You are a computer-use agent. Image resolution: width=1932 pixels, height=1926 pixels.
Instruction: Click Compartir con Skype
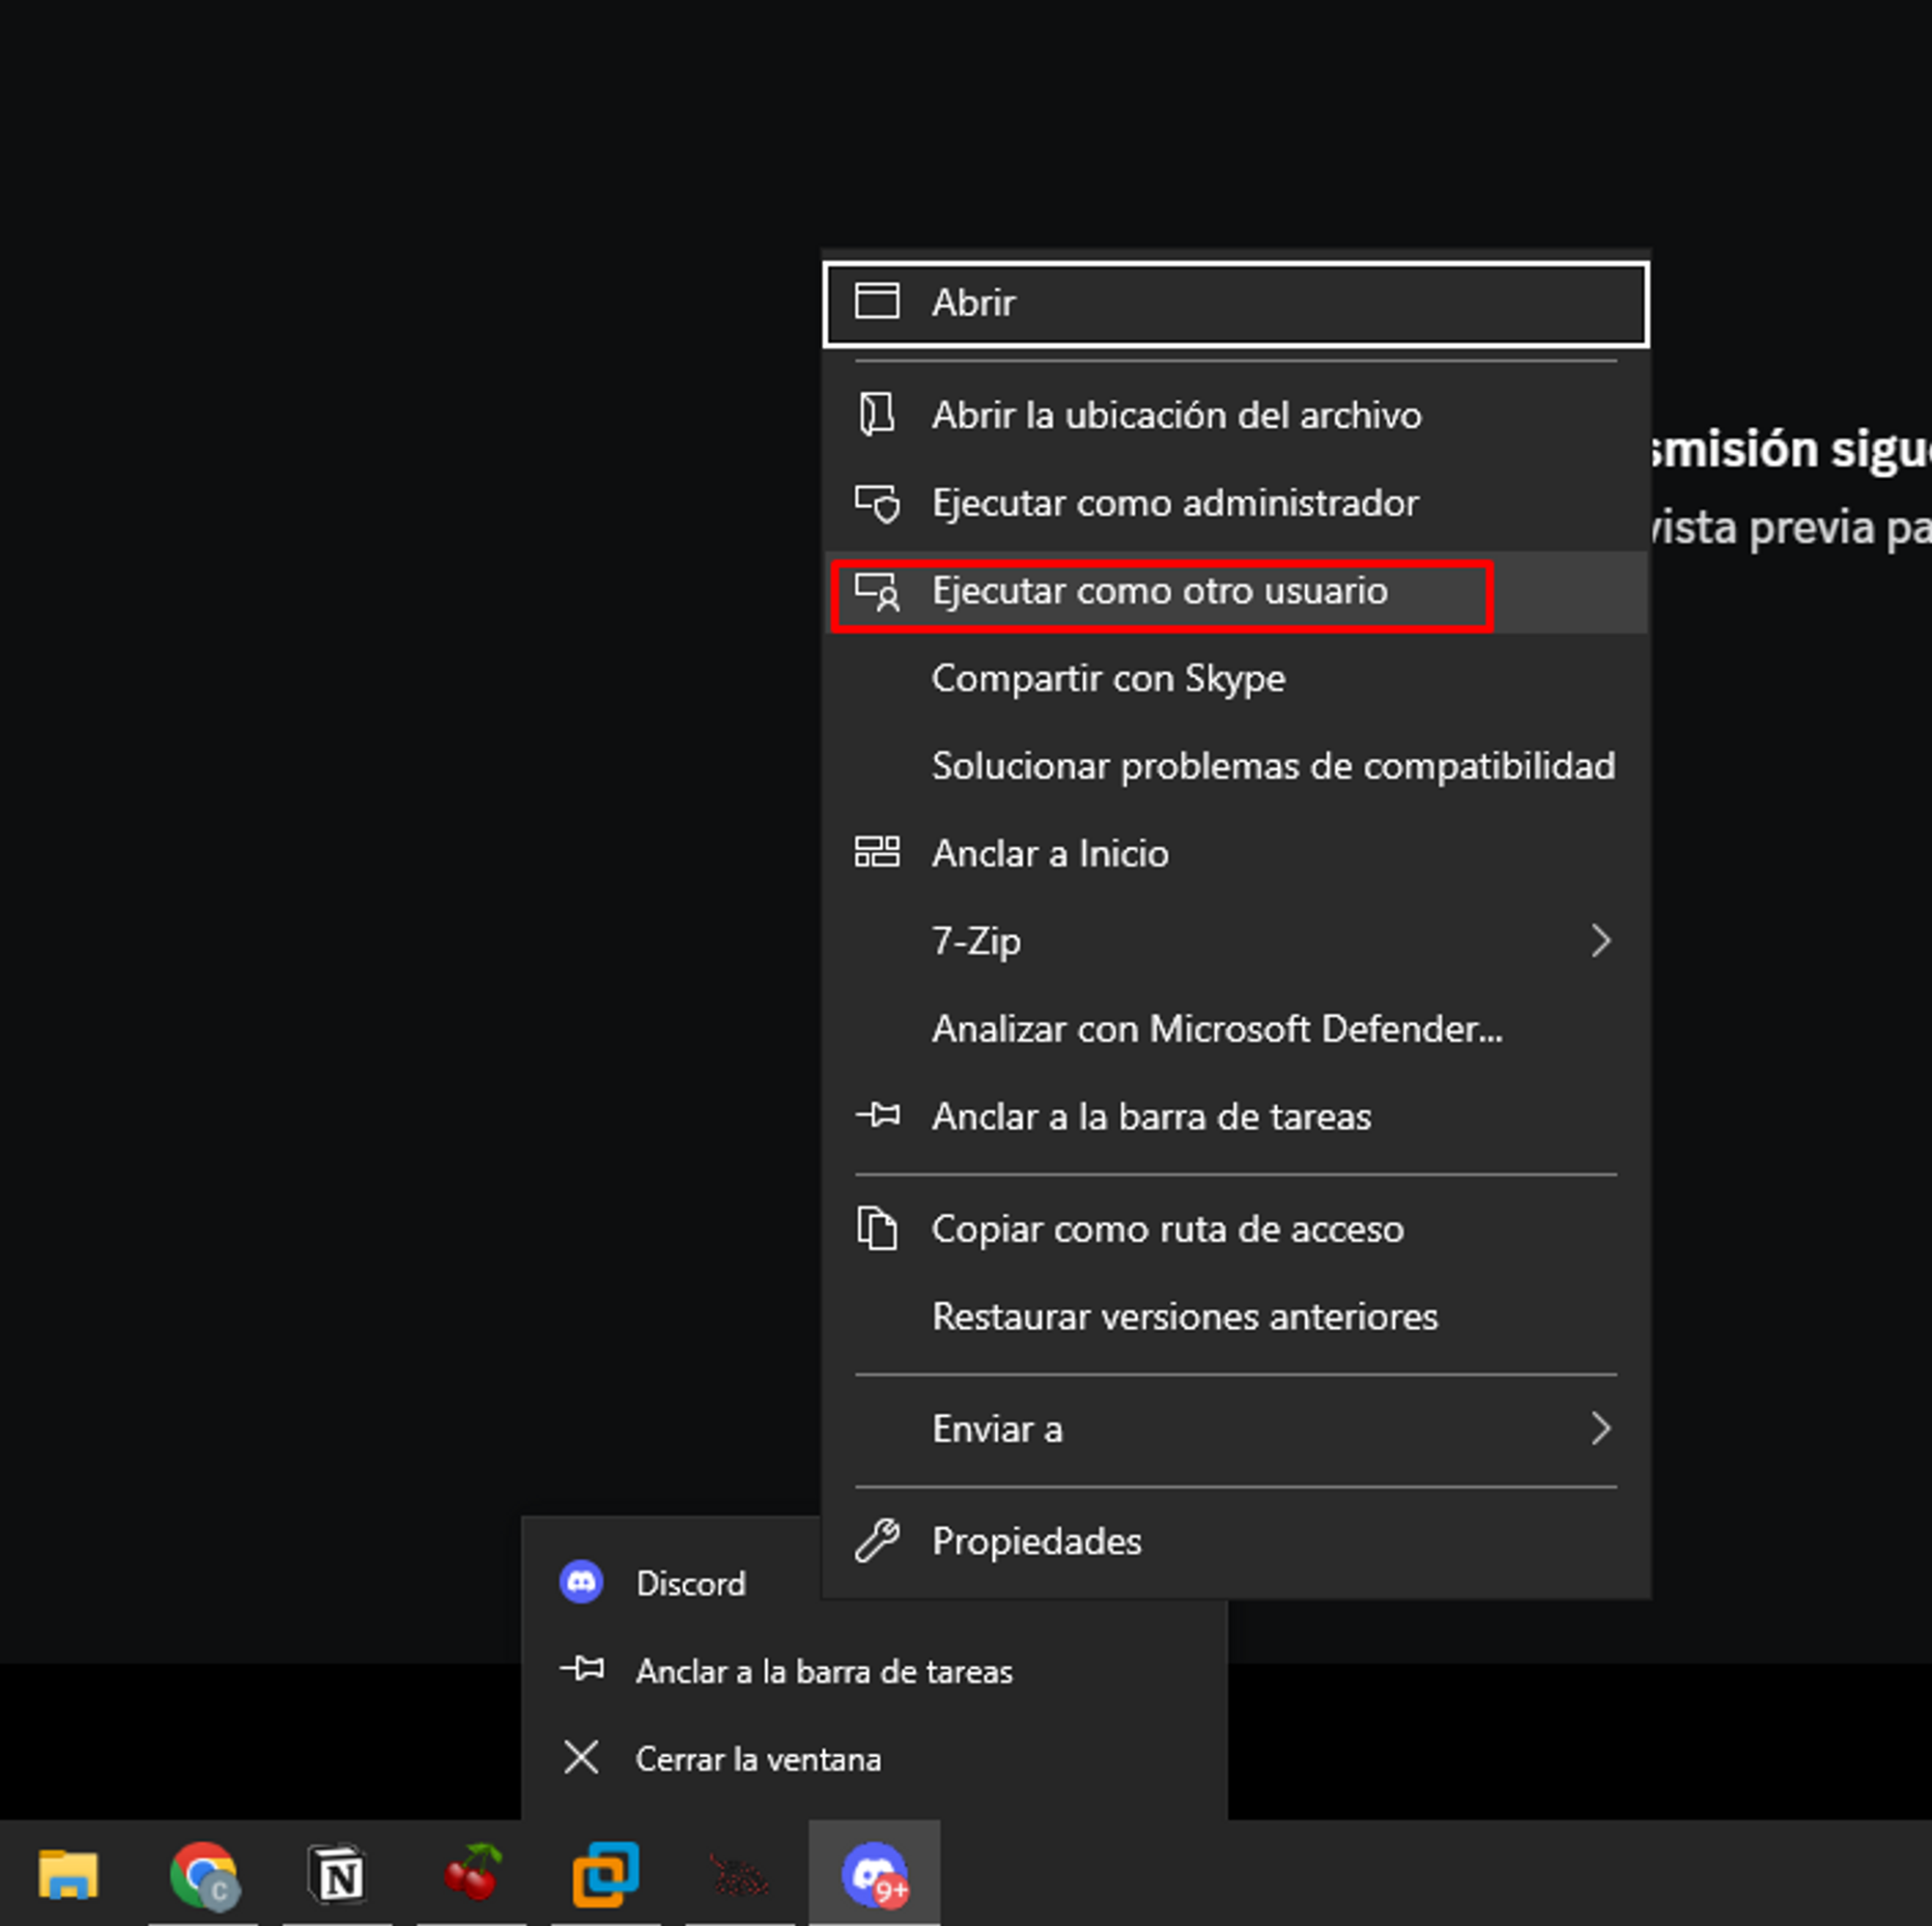pyautogui.click(x=1108, y=679)
